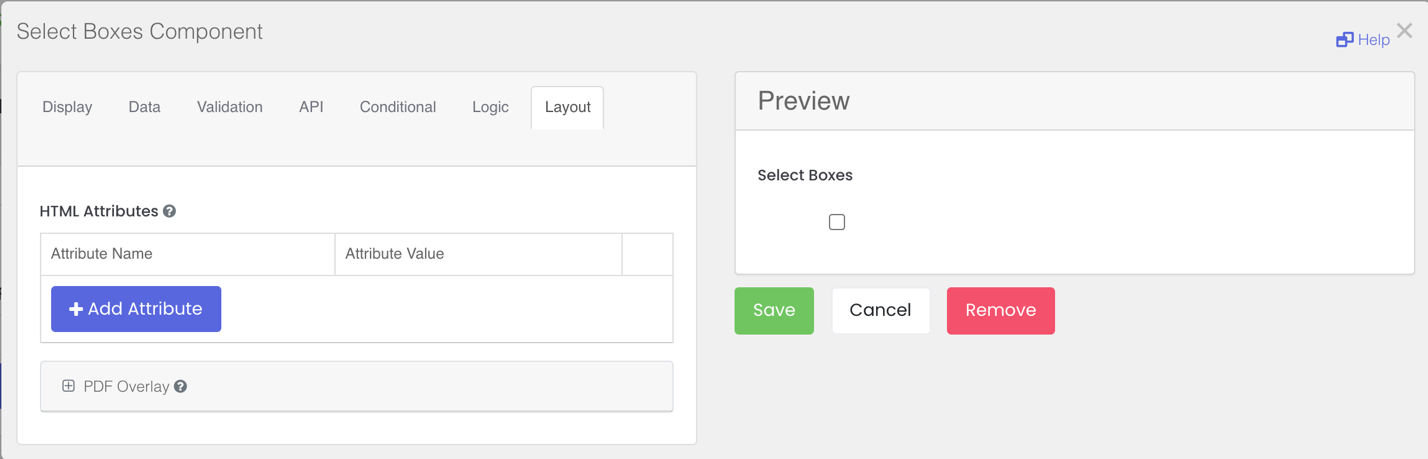1428x459 pixels.
Task: Open the Conditional tab
Action: pyautogui.click(x=397, y=107)
